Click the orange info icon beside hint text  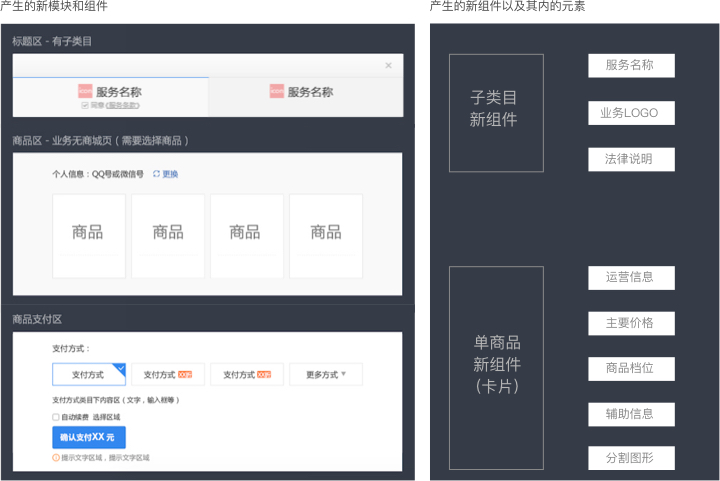[56, 457]
